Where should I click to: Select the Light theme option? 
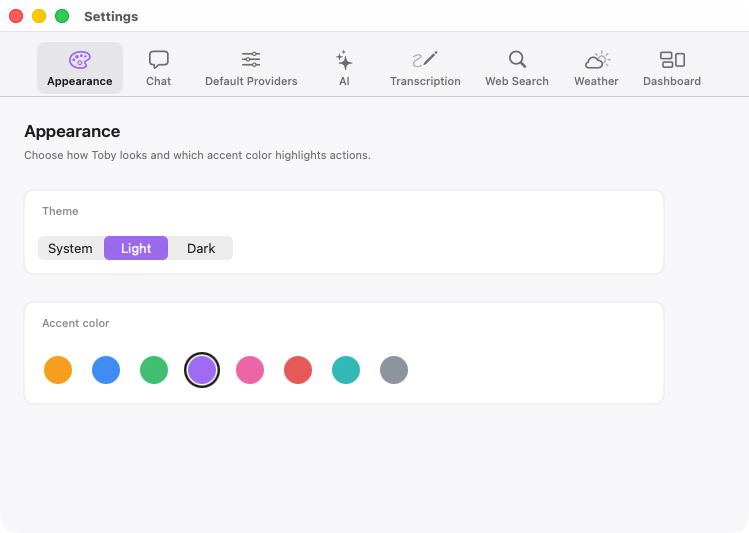136,248
